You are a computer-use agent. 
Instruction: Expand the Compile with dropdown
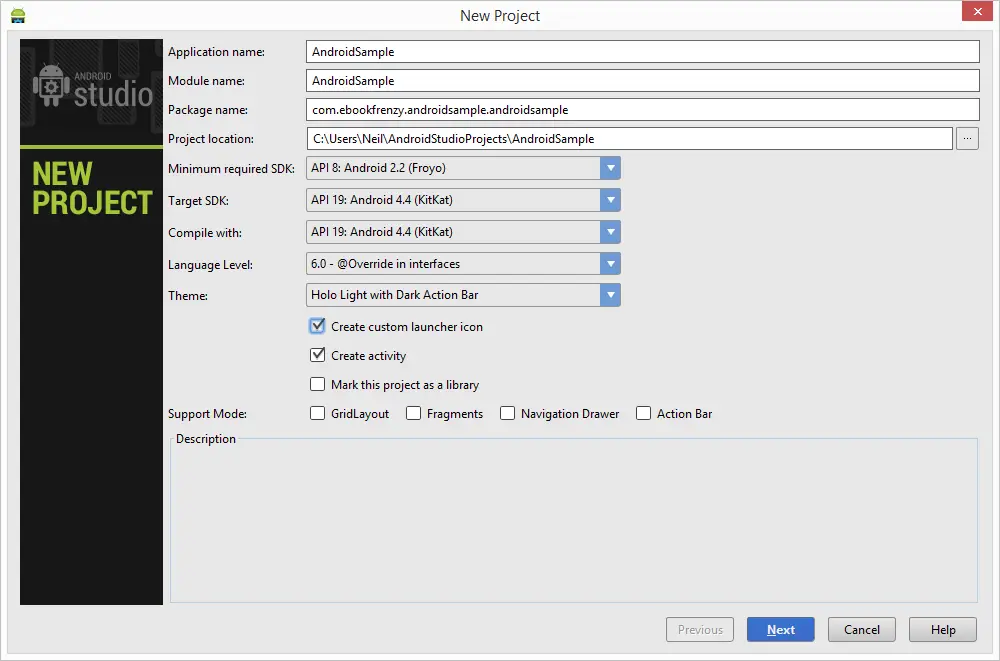tap(611, 232)
